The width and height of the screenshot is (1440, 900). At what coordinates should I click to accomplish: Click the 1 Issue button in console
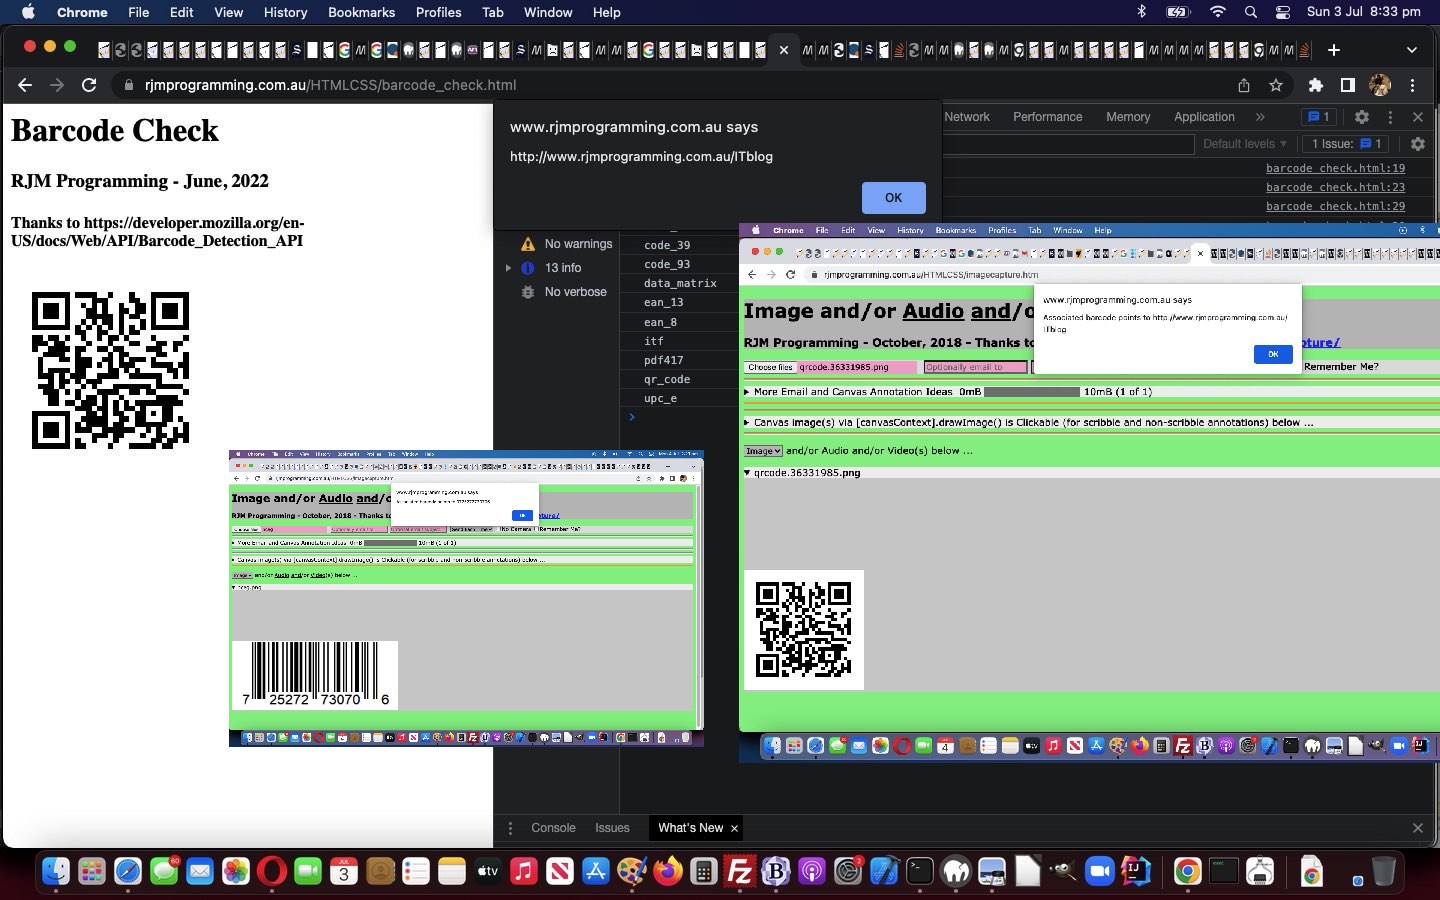tap(1346, 144)
